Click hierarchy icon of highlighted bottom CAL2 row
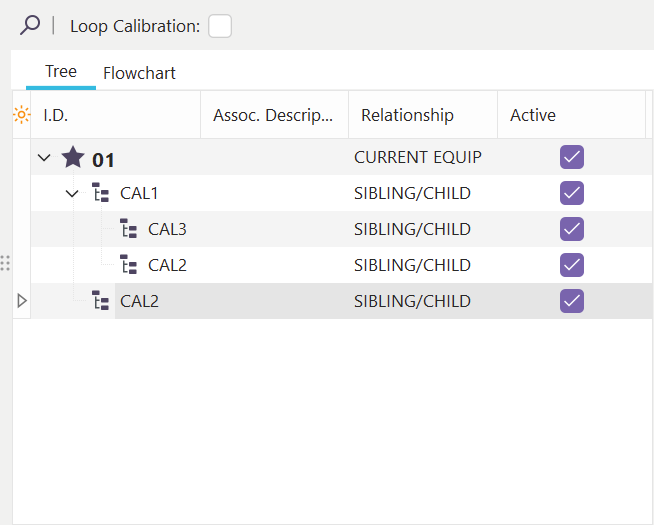This screenshot has width=654, height=525. tap(101, 301)
